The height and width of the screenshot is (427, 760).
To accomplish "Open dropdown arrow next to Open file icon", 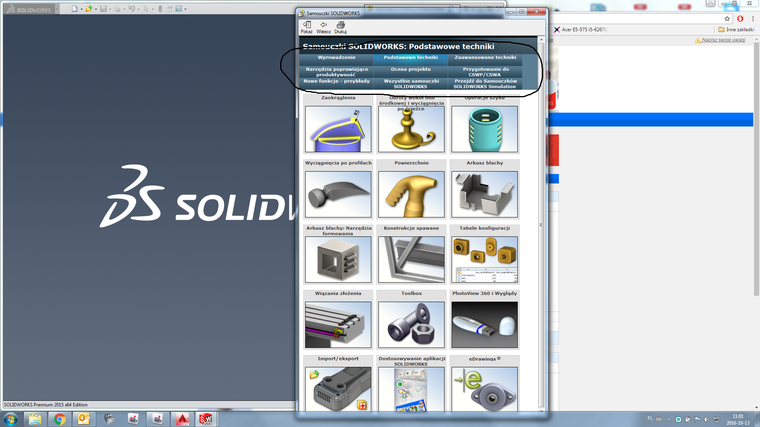I will point(96,9).
